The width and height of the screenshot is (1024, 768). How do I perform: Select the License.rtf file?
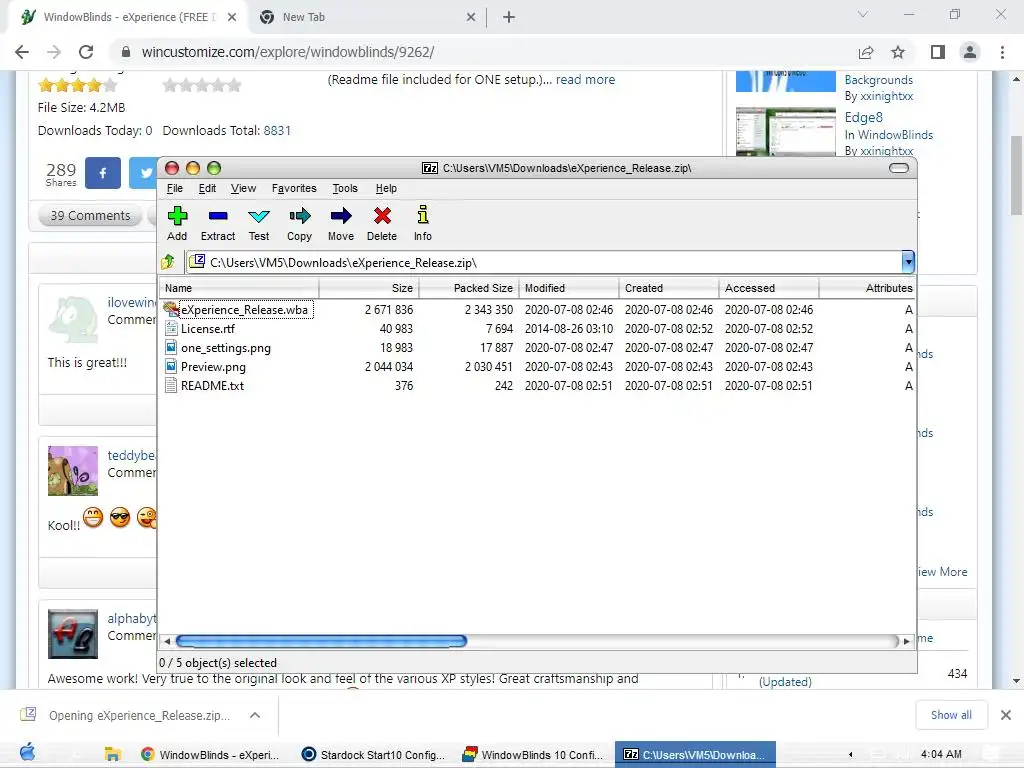(x=208, y=328)
